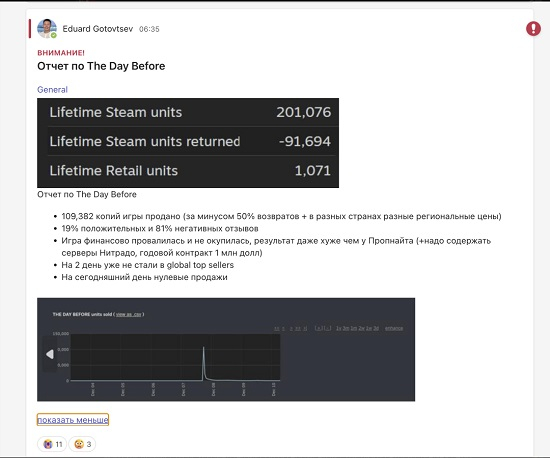The image size is (550, 458).
Task: Click the [+] chart zoom-in control
Action: coord(318,328)
